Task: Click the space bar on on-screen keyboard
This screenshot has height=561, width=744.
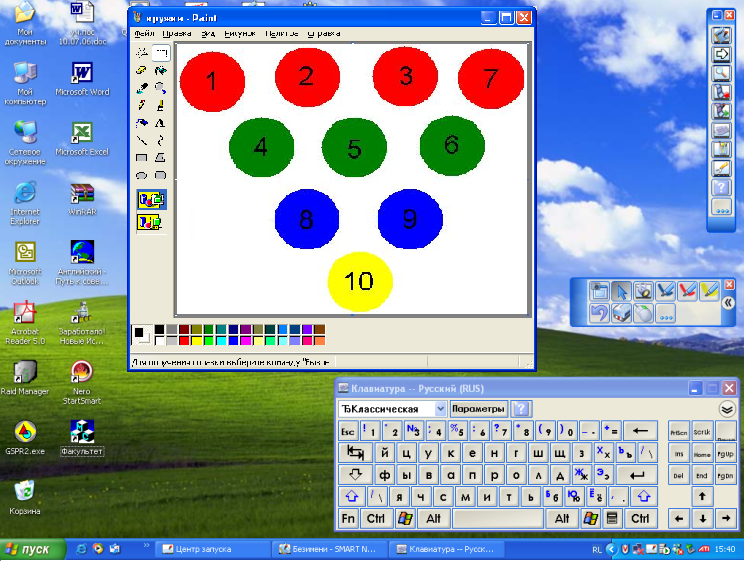Action: (498, 518)
